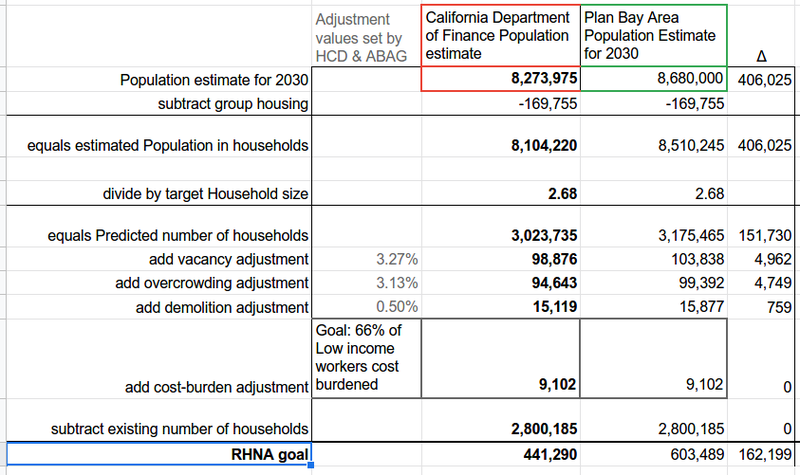The width and height of the screenshot is (800, 475).
Task: Click the delta symbol column header
Action: [x=763, y=55]
